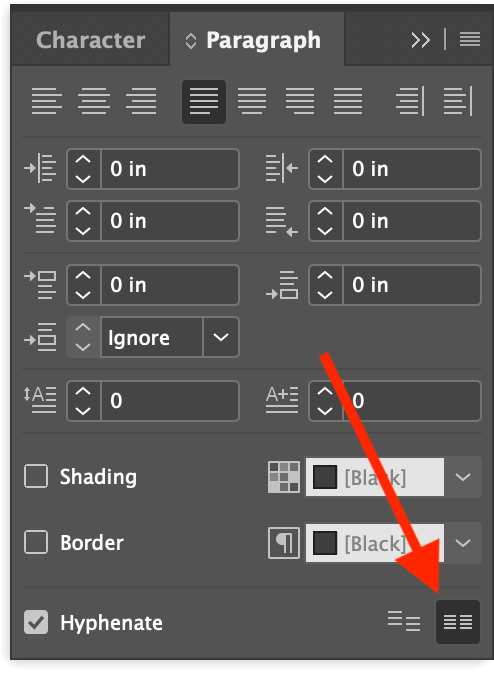Select Align away from spine icon
494x674 pixels.
pos(458,101)
